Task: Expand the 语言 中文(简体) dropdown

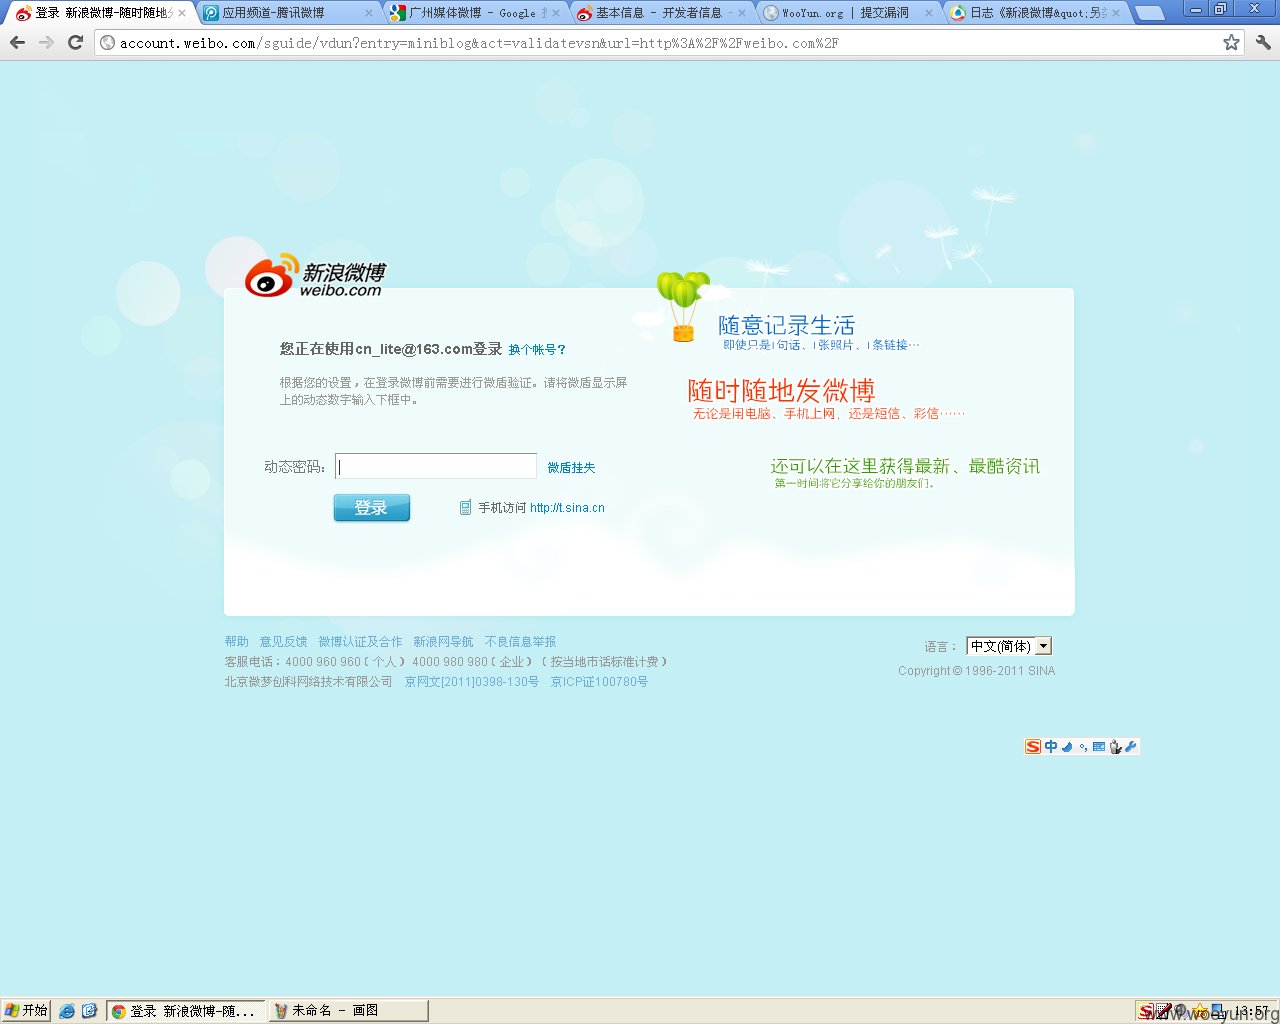Action: point(1009,646)
